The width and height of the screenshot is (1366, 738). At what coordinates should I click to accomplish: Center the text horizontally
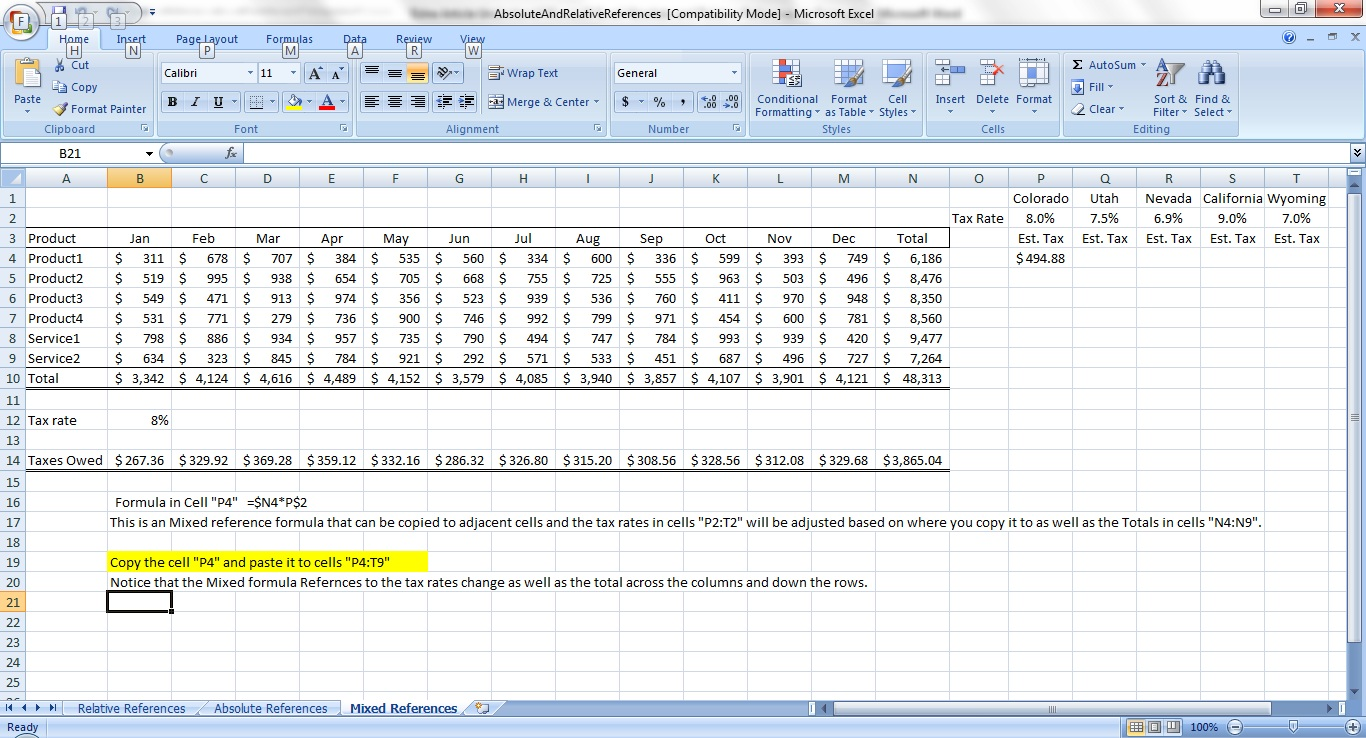(395, 102)
